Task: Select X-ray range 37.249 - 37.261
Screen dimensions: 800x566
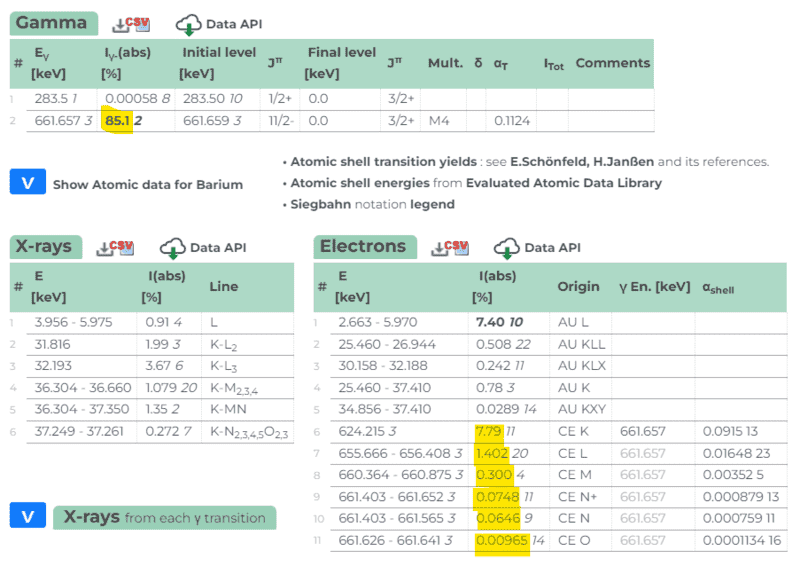Action: coord(79,432)
